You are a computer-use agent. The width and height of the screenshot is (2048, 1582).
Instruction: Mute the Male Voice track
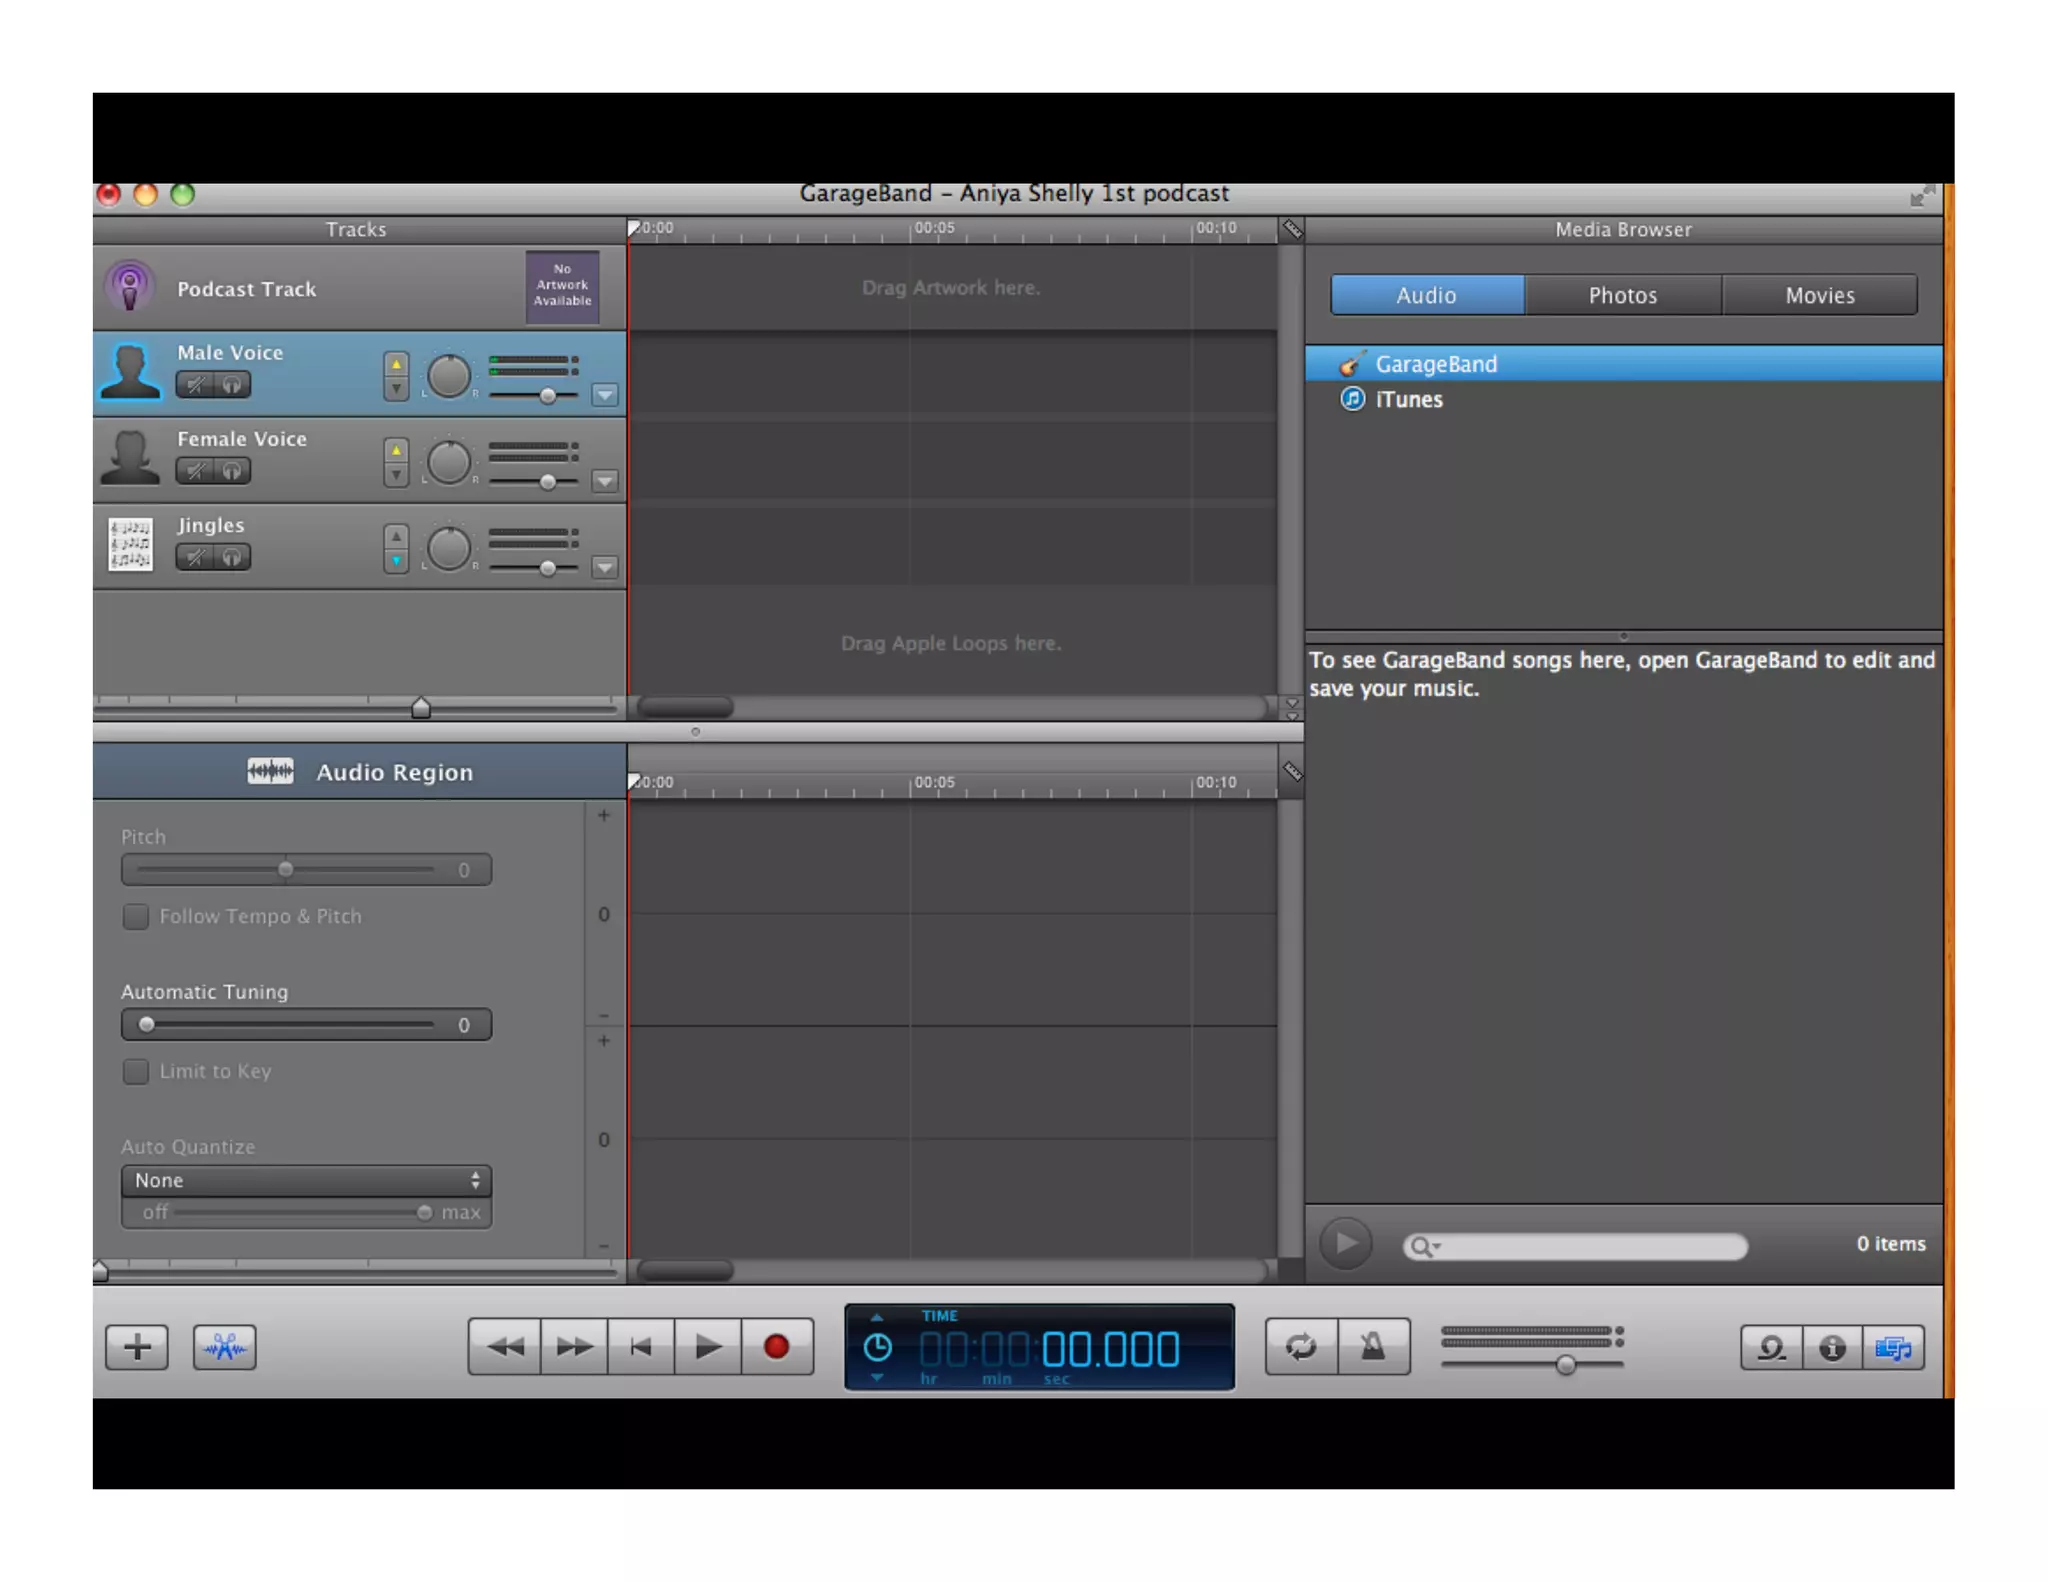coord(195,385)
